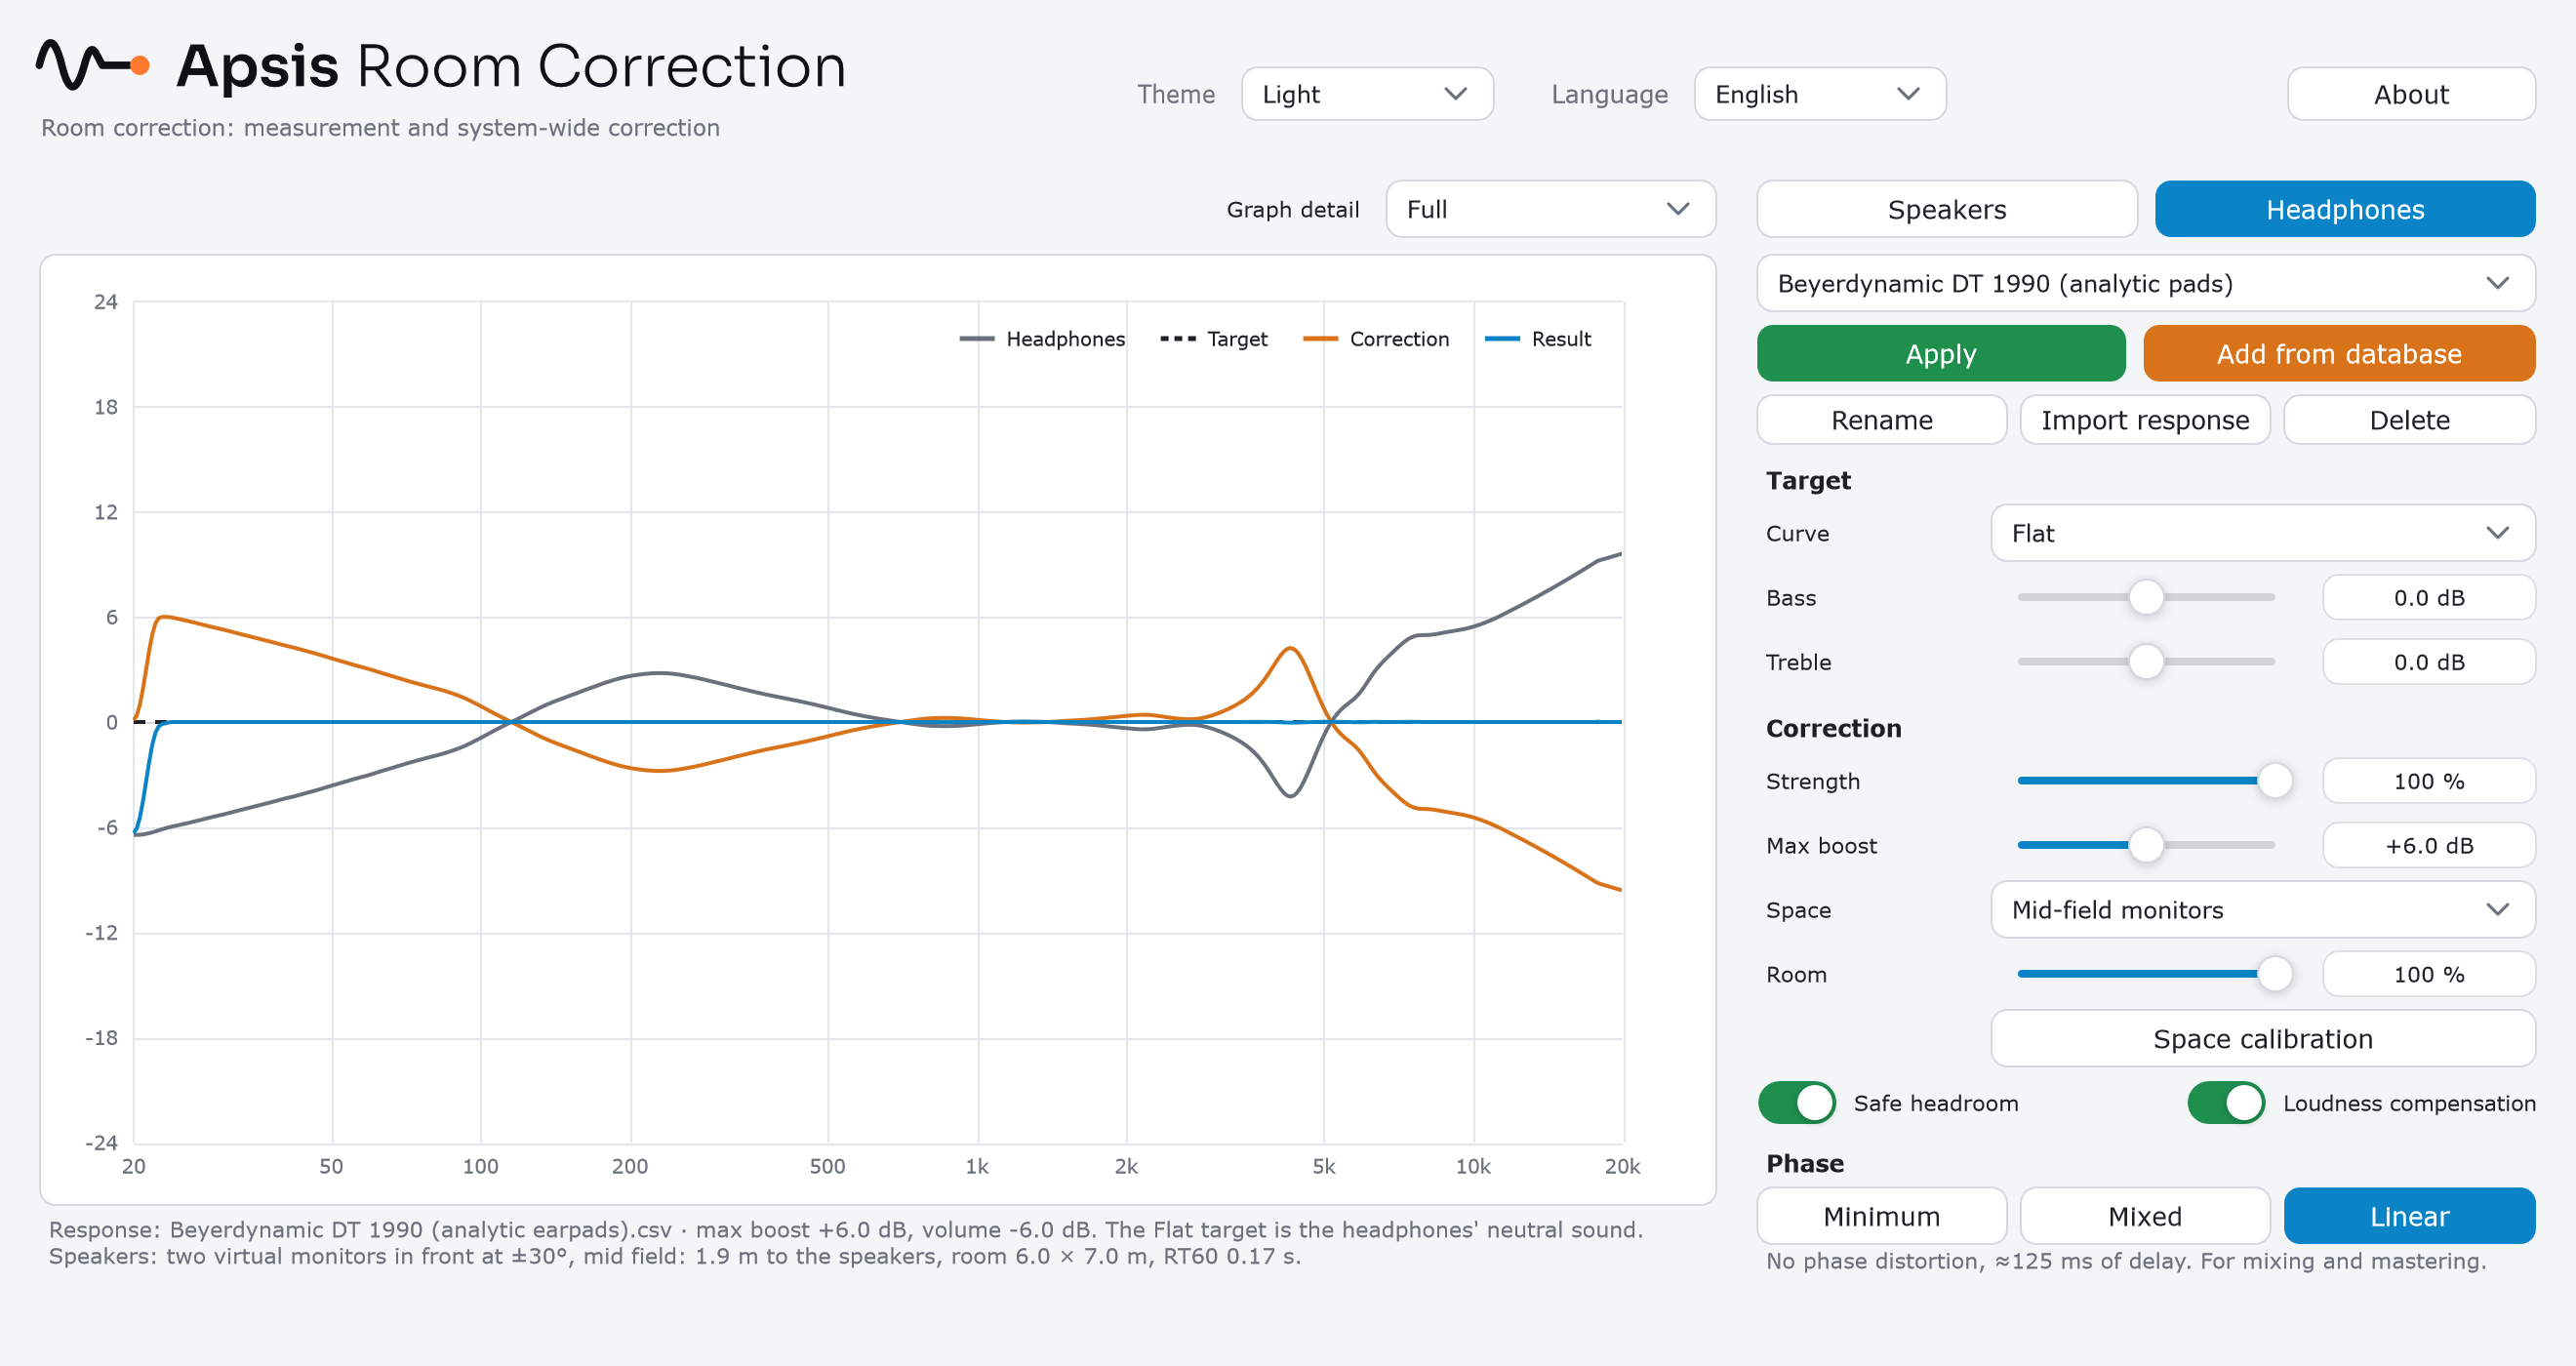This screenshot has width=2576, height=1366.
Task: Click the green Apply button
Action: coord(1941,353)
